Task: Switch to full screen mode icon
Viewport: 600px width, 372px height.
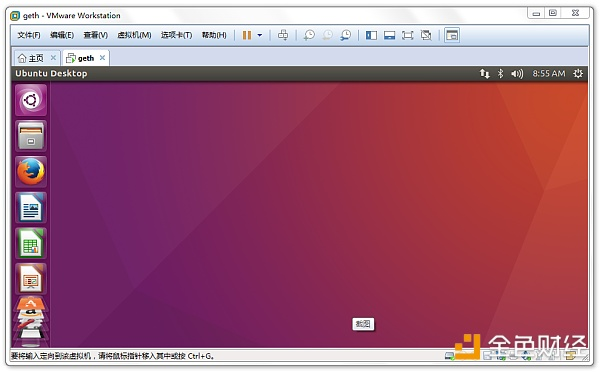Action: point(408,36)
